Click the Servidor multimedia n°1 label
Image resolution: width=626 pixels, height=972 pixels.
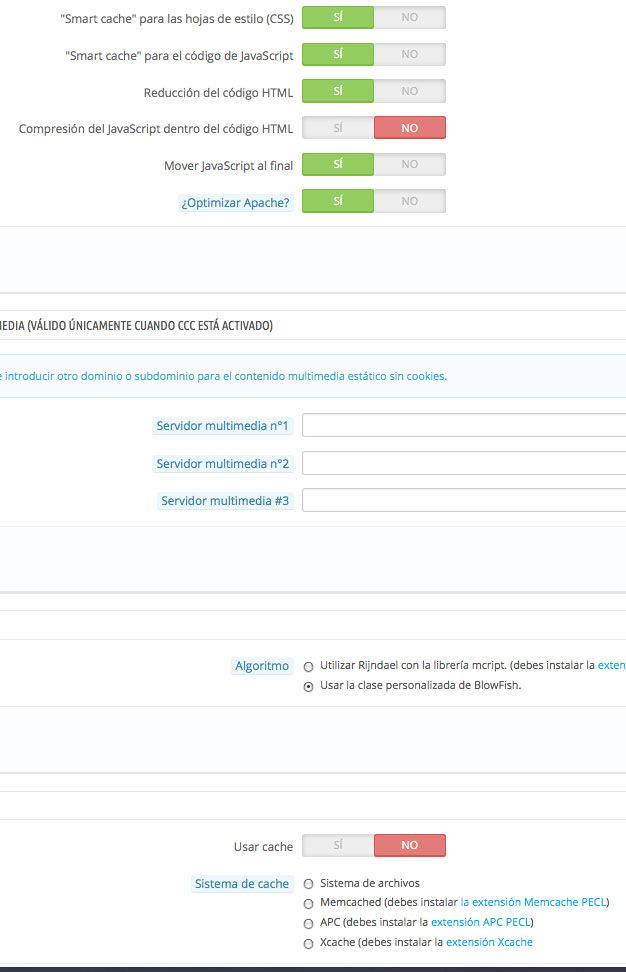223,426
